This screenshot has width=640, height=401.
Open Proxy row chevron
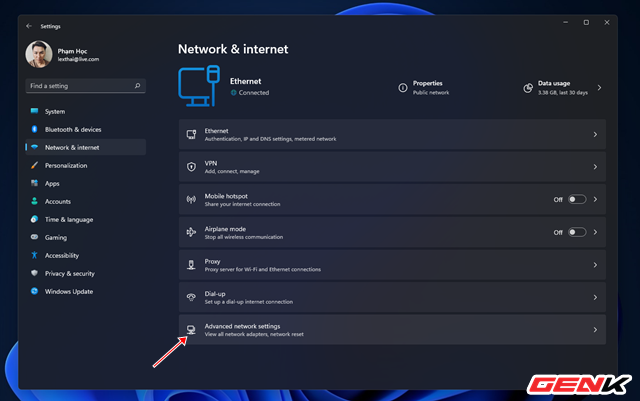(x=595, y=265)
